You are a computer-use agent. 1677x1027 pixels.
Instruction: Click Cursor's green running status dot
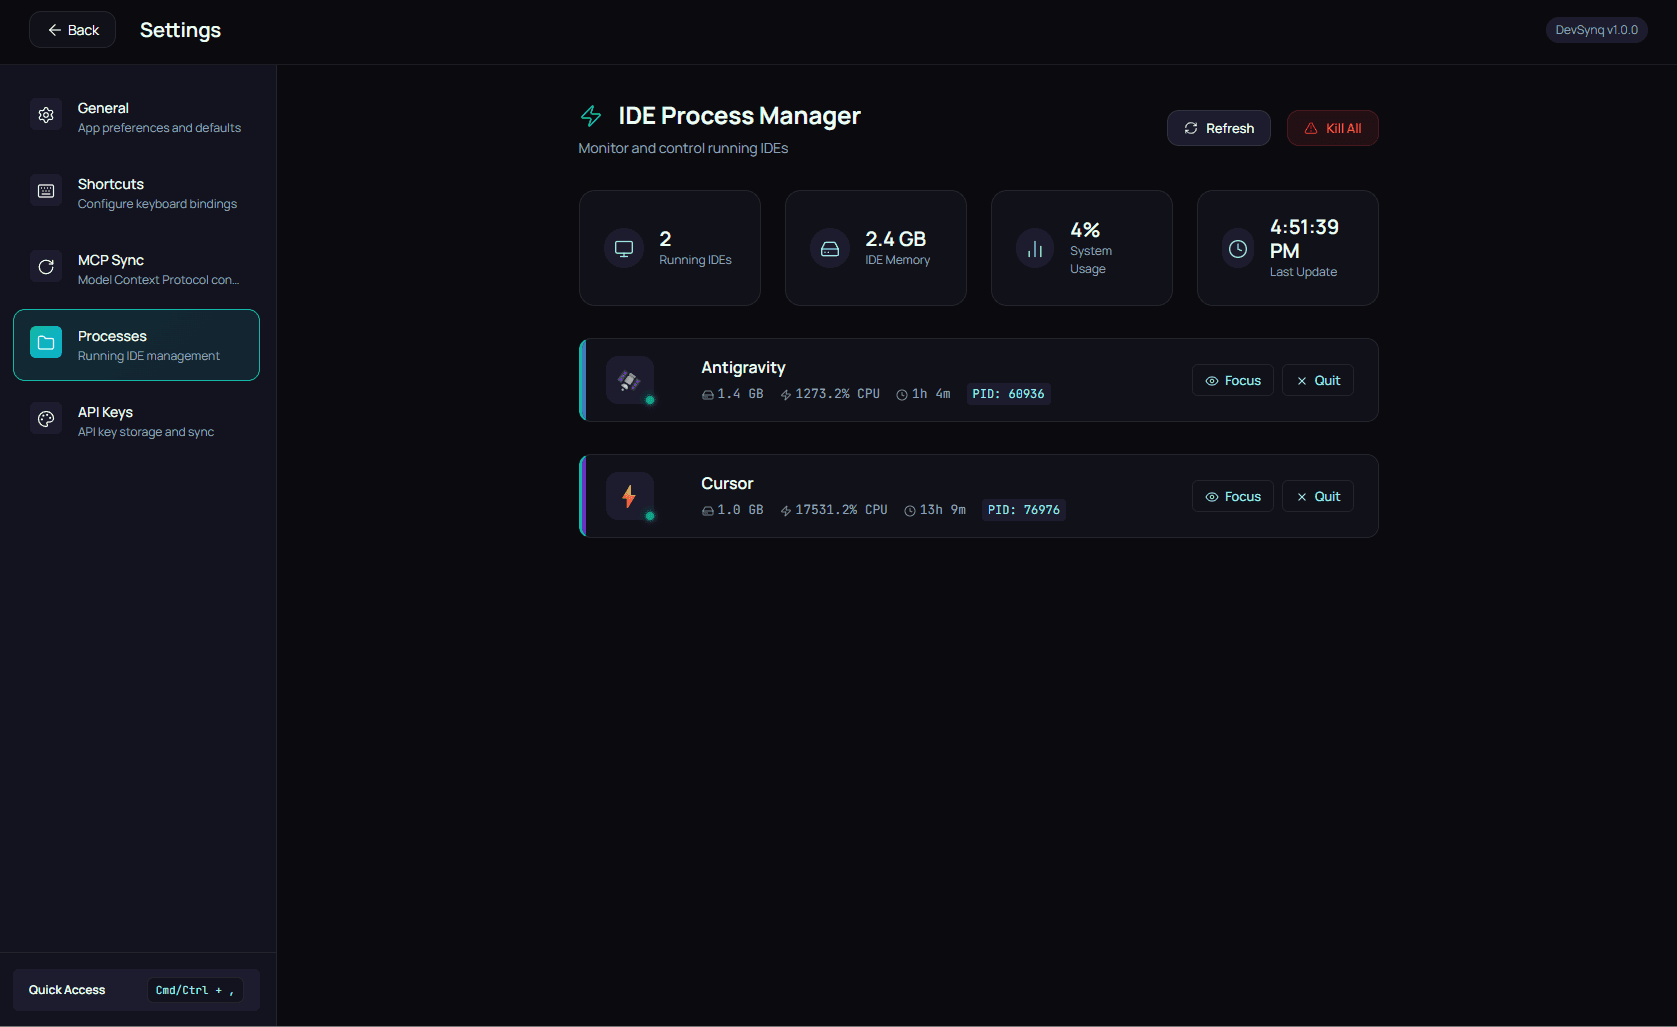(x=651, y=517)
